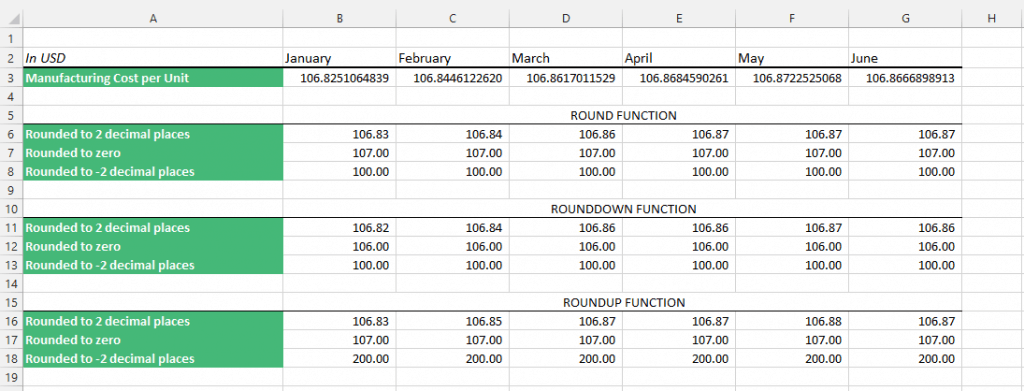The height and width of the screenshot is (391, 1024).
Task: Select row 10 header
Action: 11,209
